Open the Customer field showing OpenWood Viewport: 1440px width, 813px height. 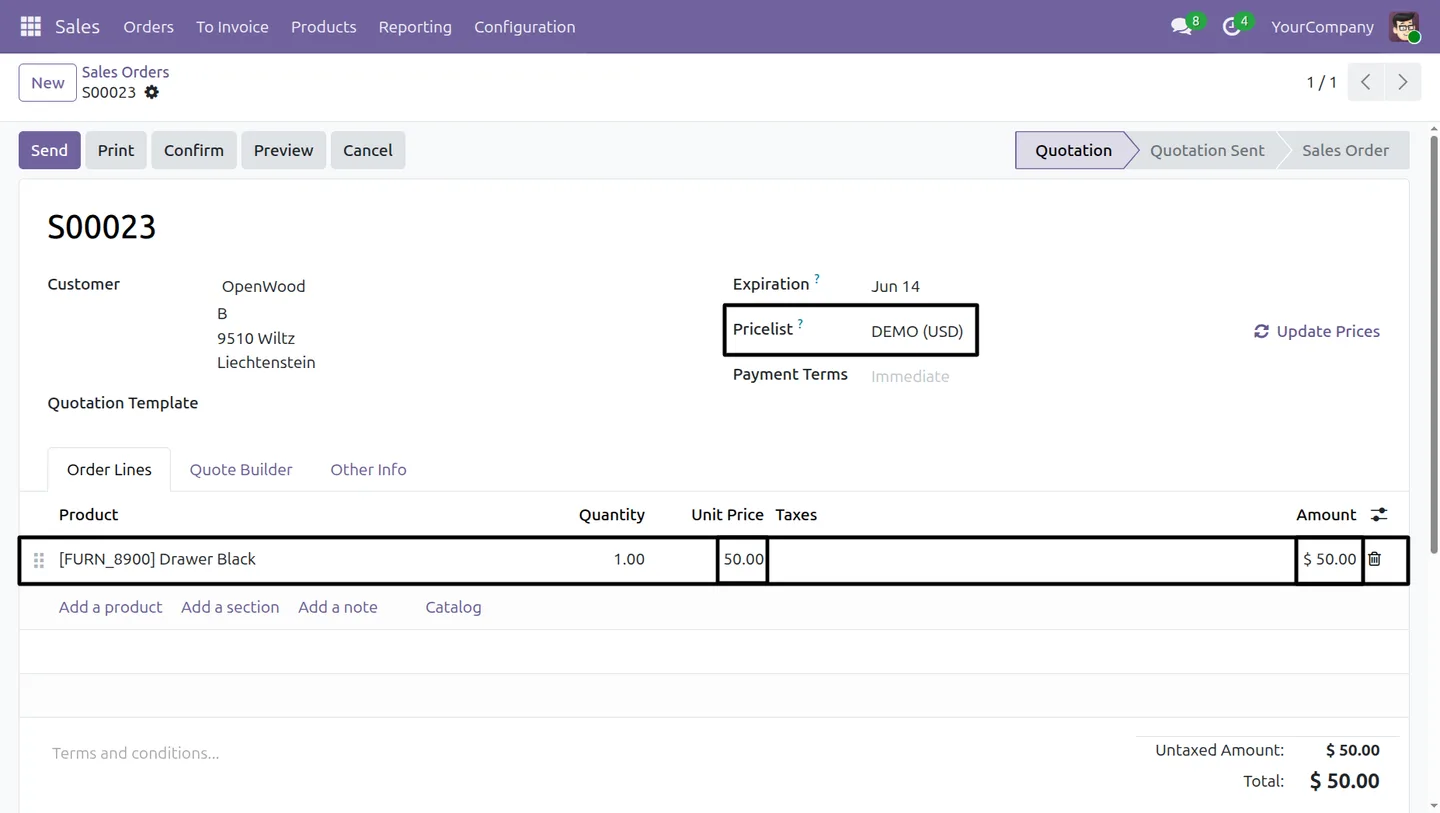coord(263,286)
